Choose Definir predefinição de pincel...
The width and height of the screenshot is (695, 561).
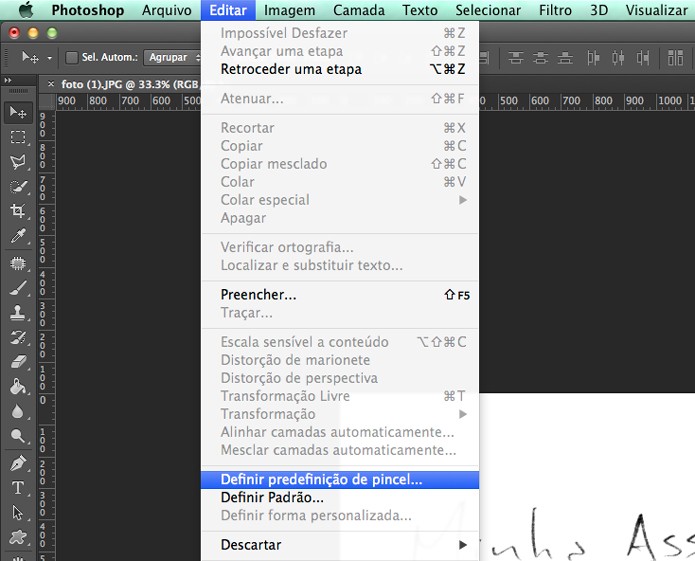(x=340, y=479)
